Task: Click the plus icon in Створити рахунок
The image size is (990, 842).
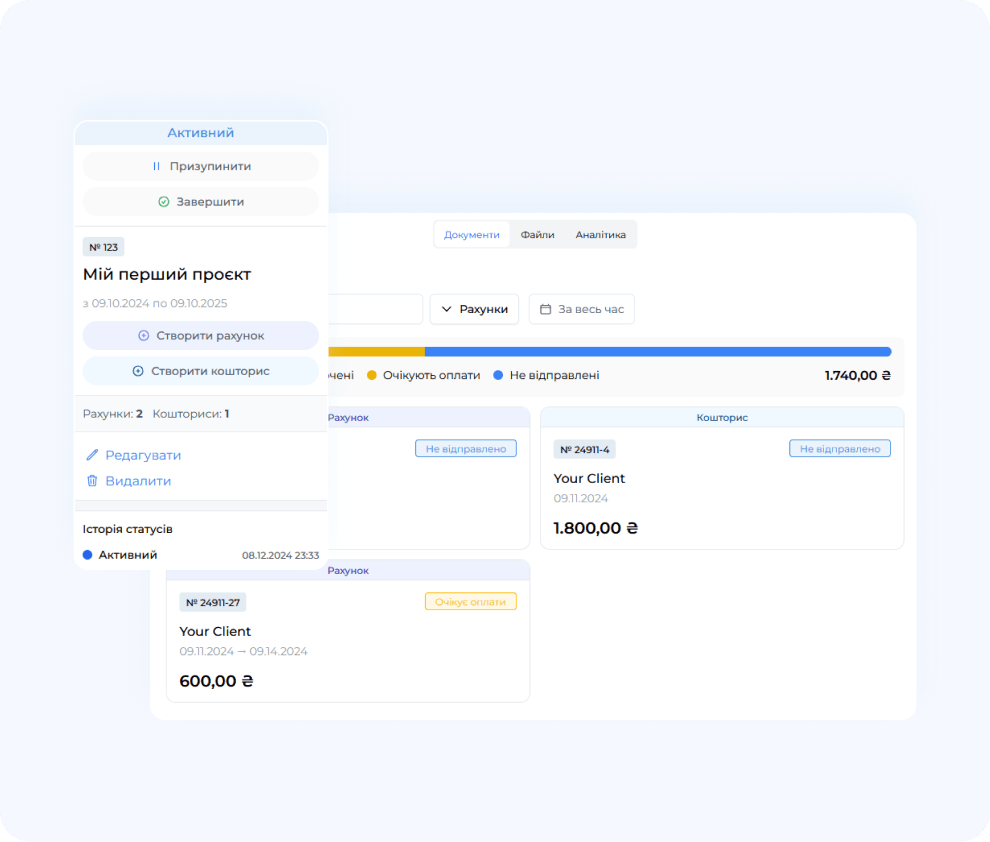Action: tap(144, 336)
